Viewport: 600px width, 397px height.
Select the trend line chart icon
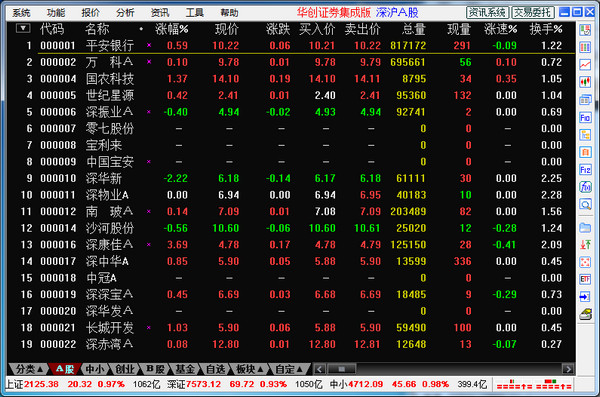click(x=585, y=65)
